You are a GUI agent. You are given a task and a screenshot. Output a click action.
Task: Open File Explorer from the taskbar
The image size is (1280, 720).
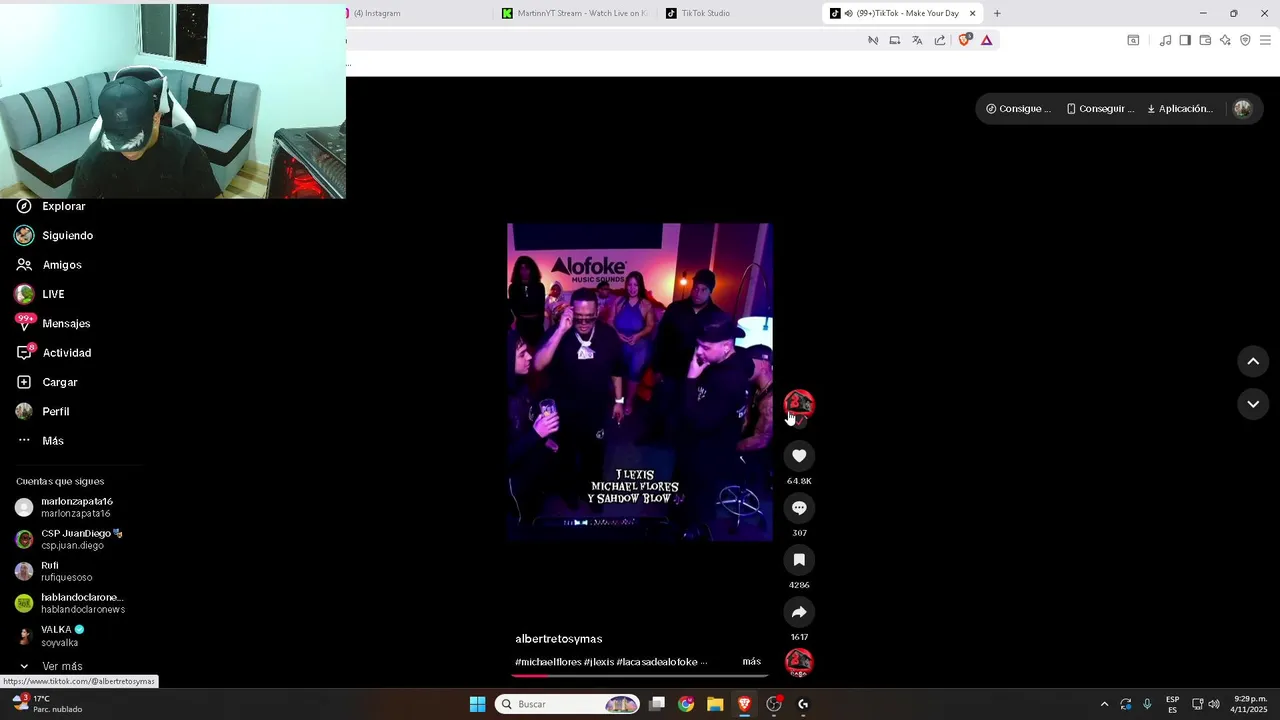715,704
